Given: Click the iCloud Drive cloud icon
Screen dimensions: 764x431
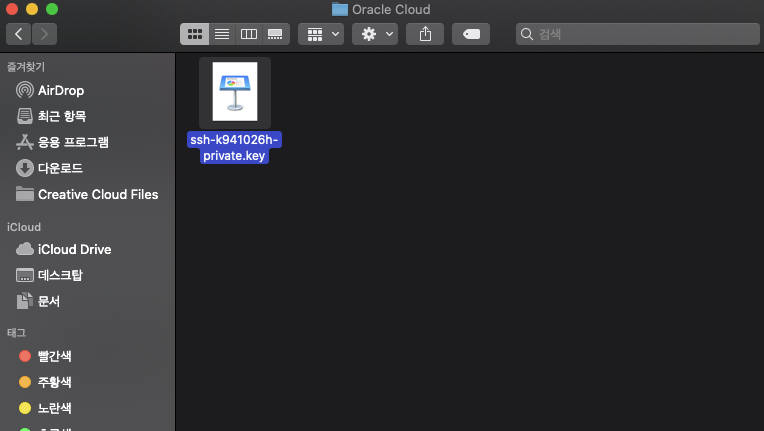Looking at the screenshot, I should coord(25,249).
